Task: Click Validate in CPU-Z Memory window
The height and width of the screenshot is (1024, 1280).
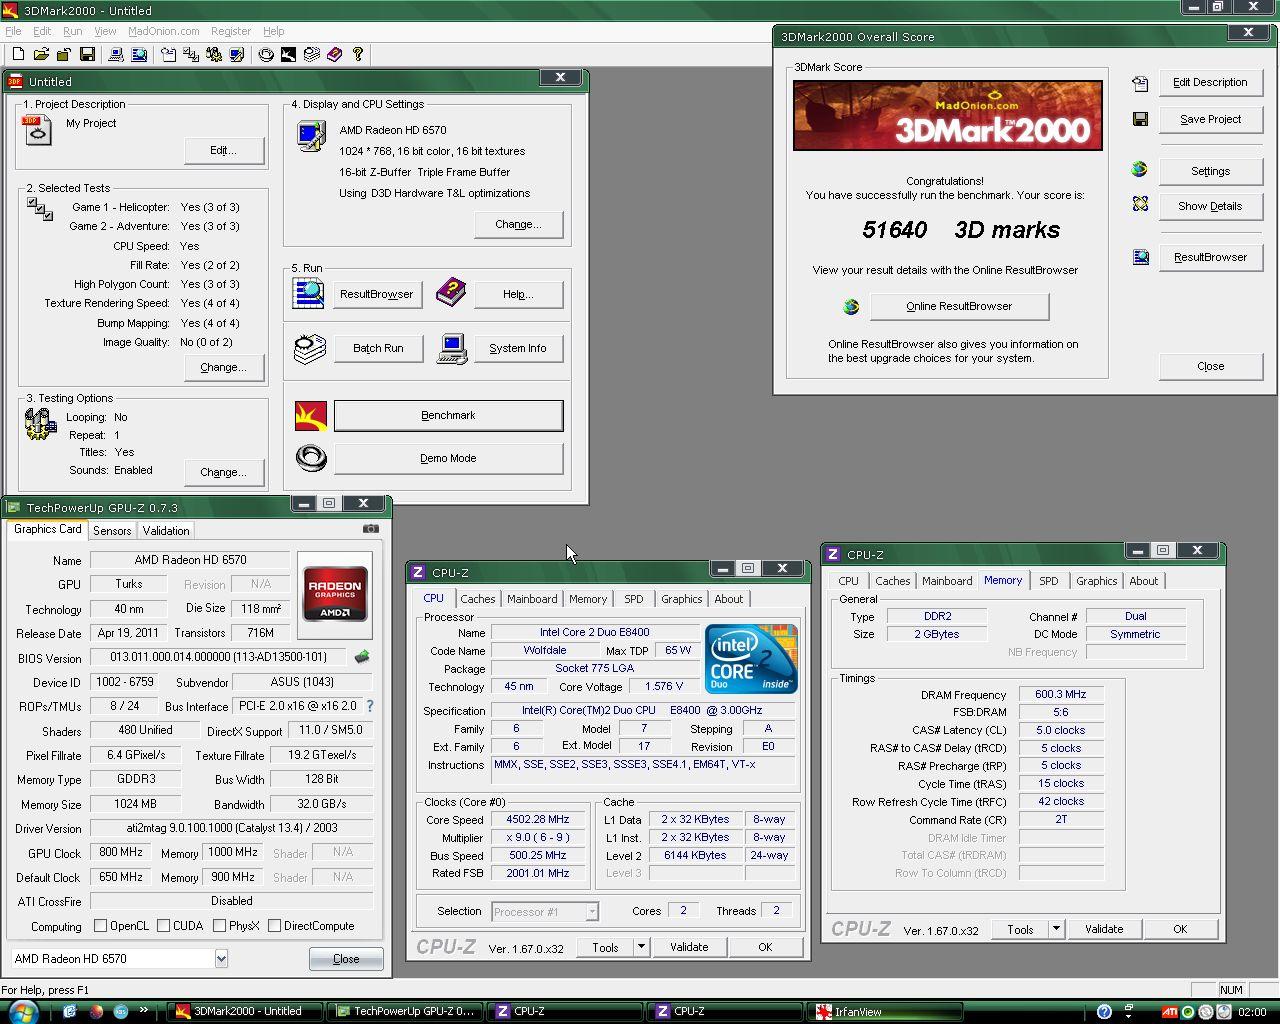Action: [1104, 929]
